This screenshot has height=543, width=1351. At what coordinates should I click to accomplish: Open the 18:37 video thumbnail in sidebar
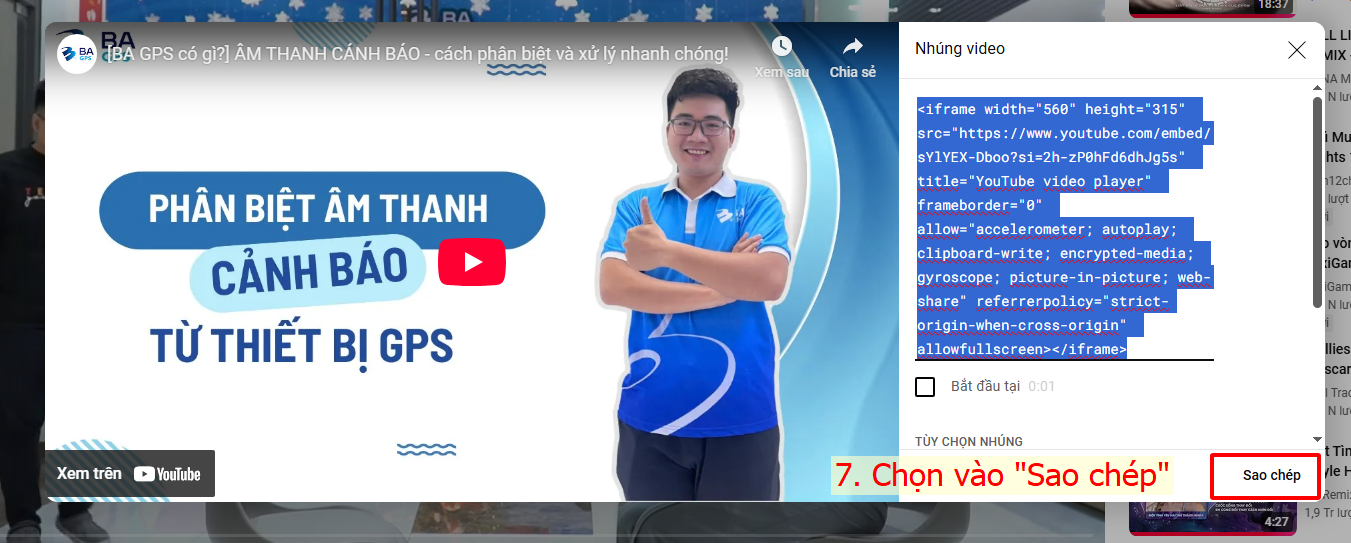tap(1212, 8)
